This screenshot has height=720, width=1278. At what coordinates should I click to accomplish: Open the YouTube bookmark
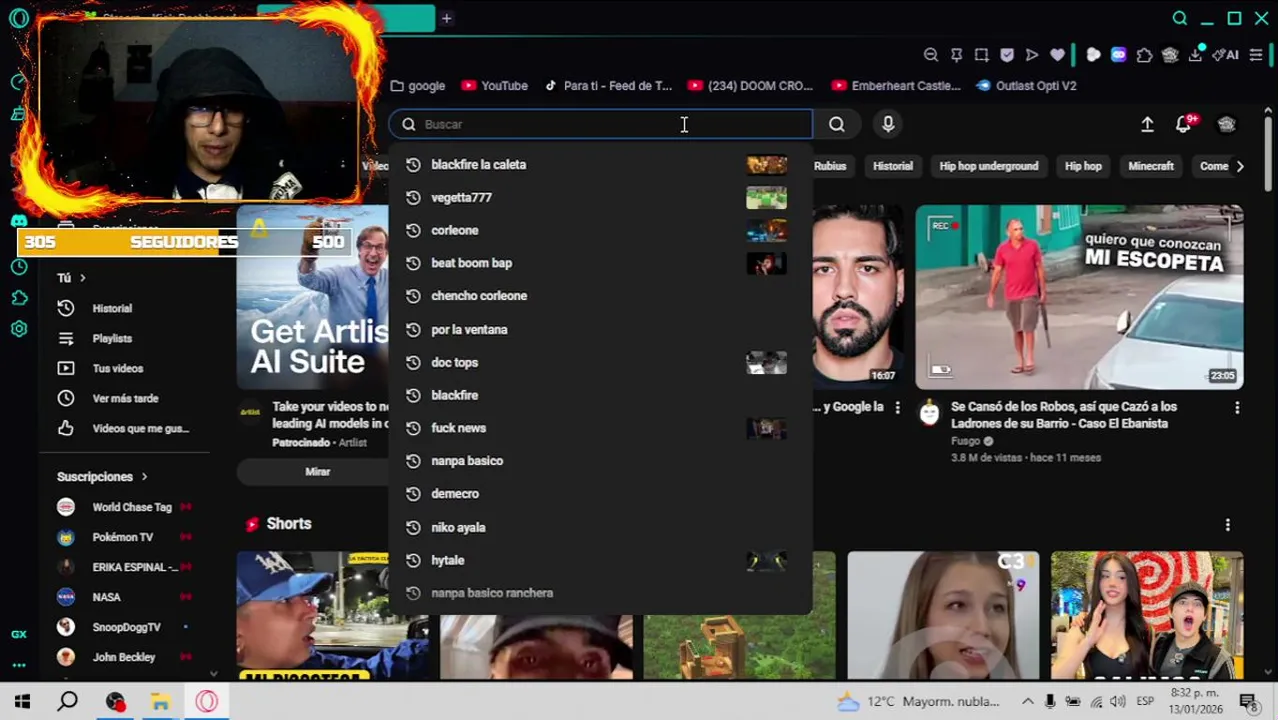pyautogui.click(x=494, y=86)
